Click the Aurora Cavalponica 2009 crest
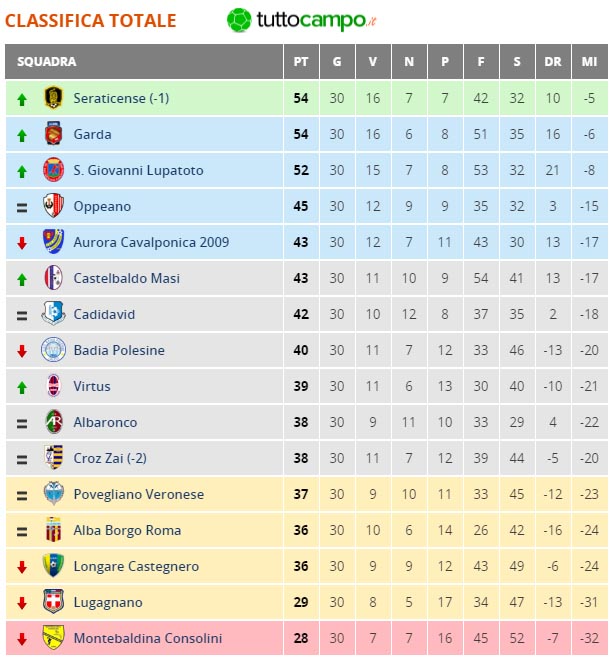The image size is (609, 668). click(54, 242)
